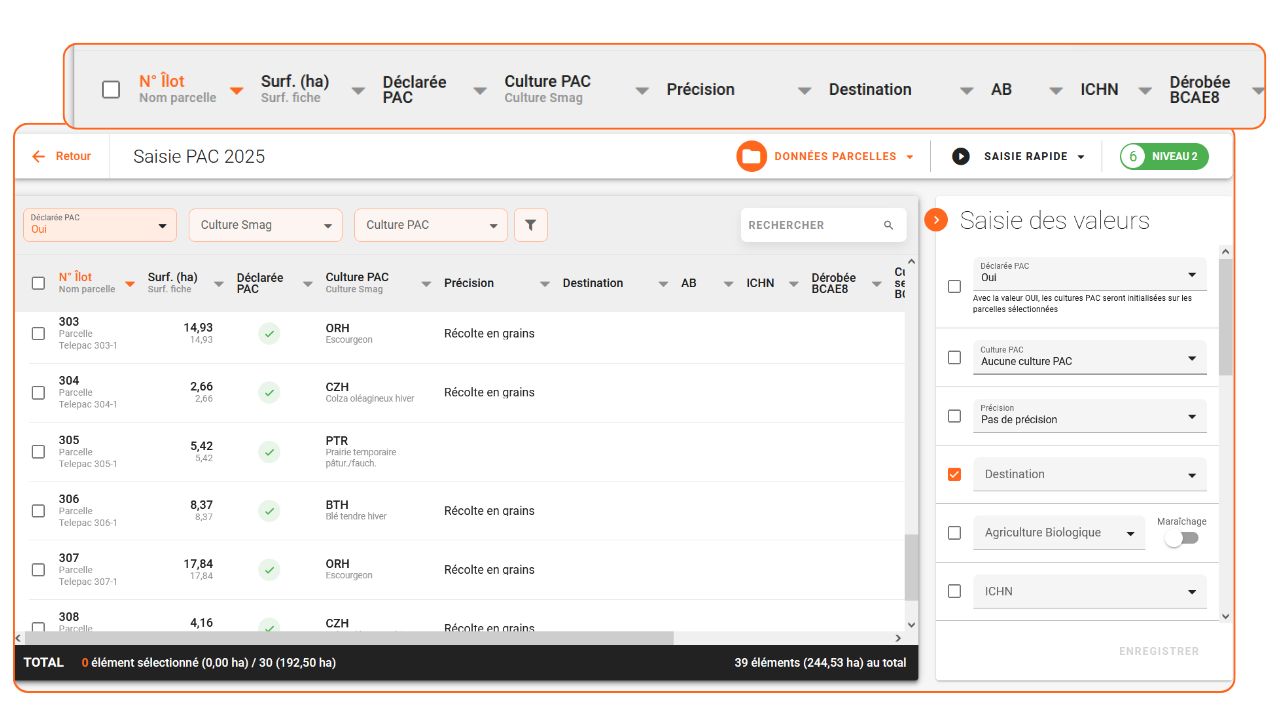The width and height of the screenshot is (1280, 720).
Task: Open the orange Déclarée PAC filter set to Oui
Action: tap(100, 225)
